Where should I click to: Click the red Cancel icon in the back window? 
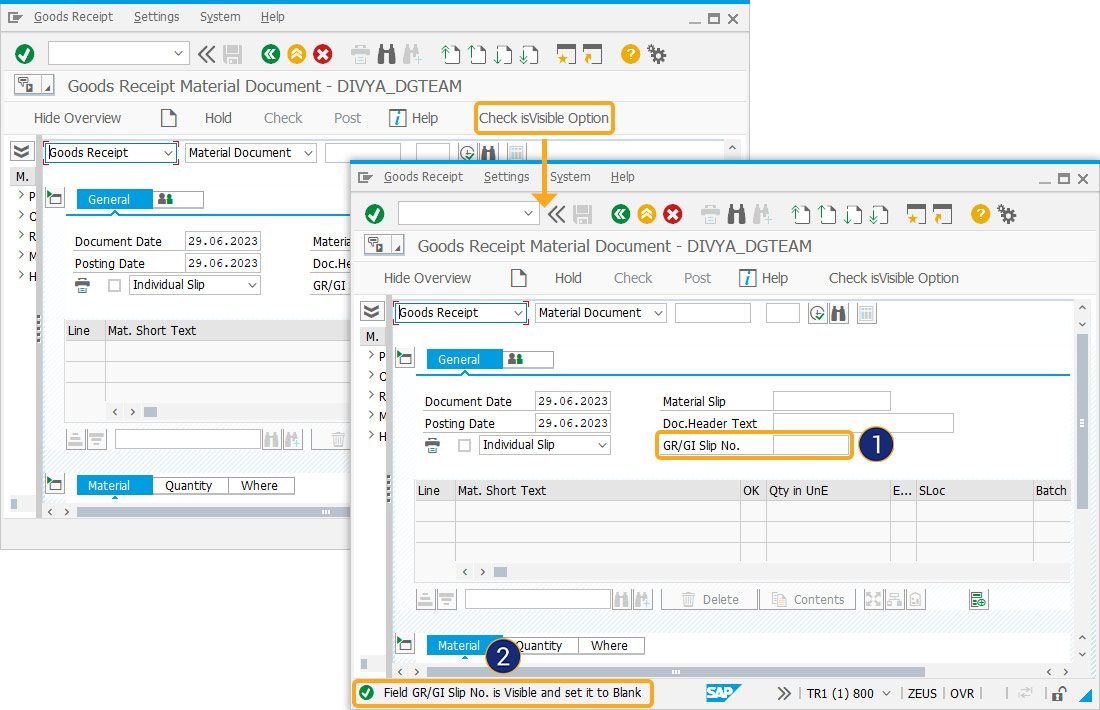pyautogui.click(x=323, y=54)
